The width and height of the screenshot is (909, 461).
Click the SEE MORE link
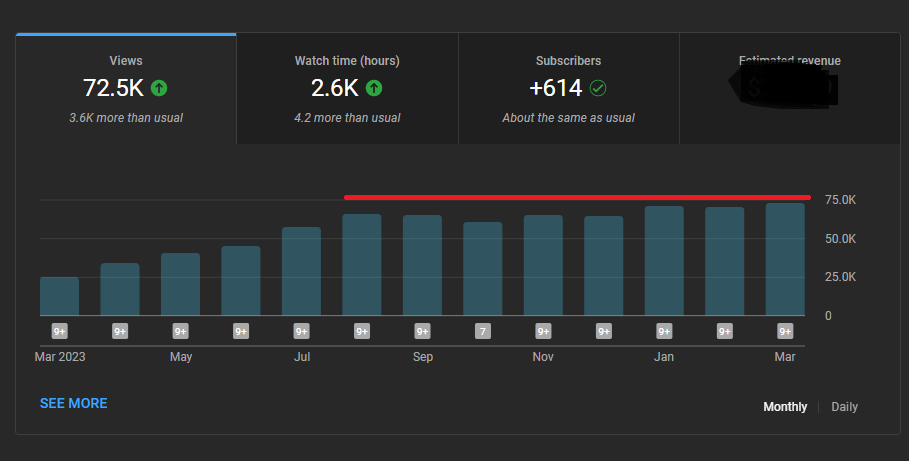point(73,403)
